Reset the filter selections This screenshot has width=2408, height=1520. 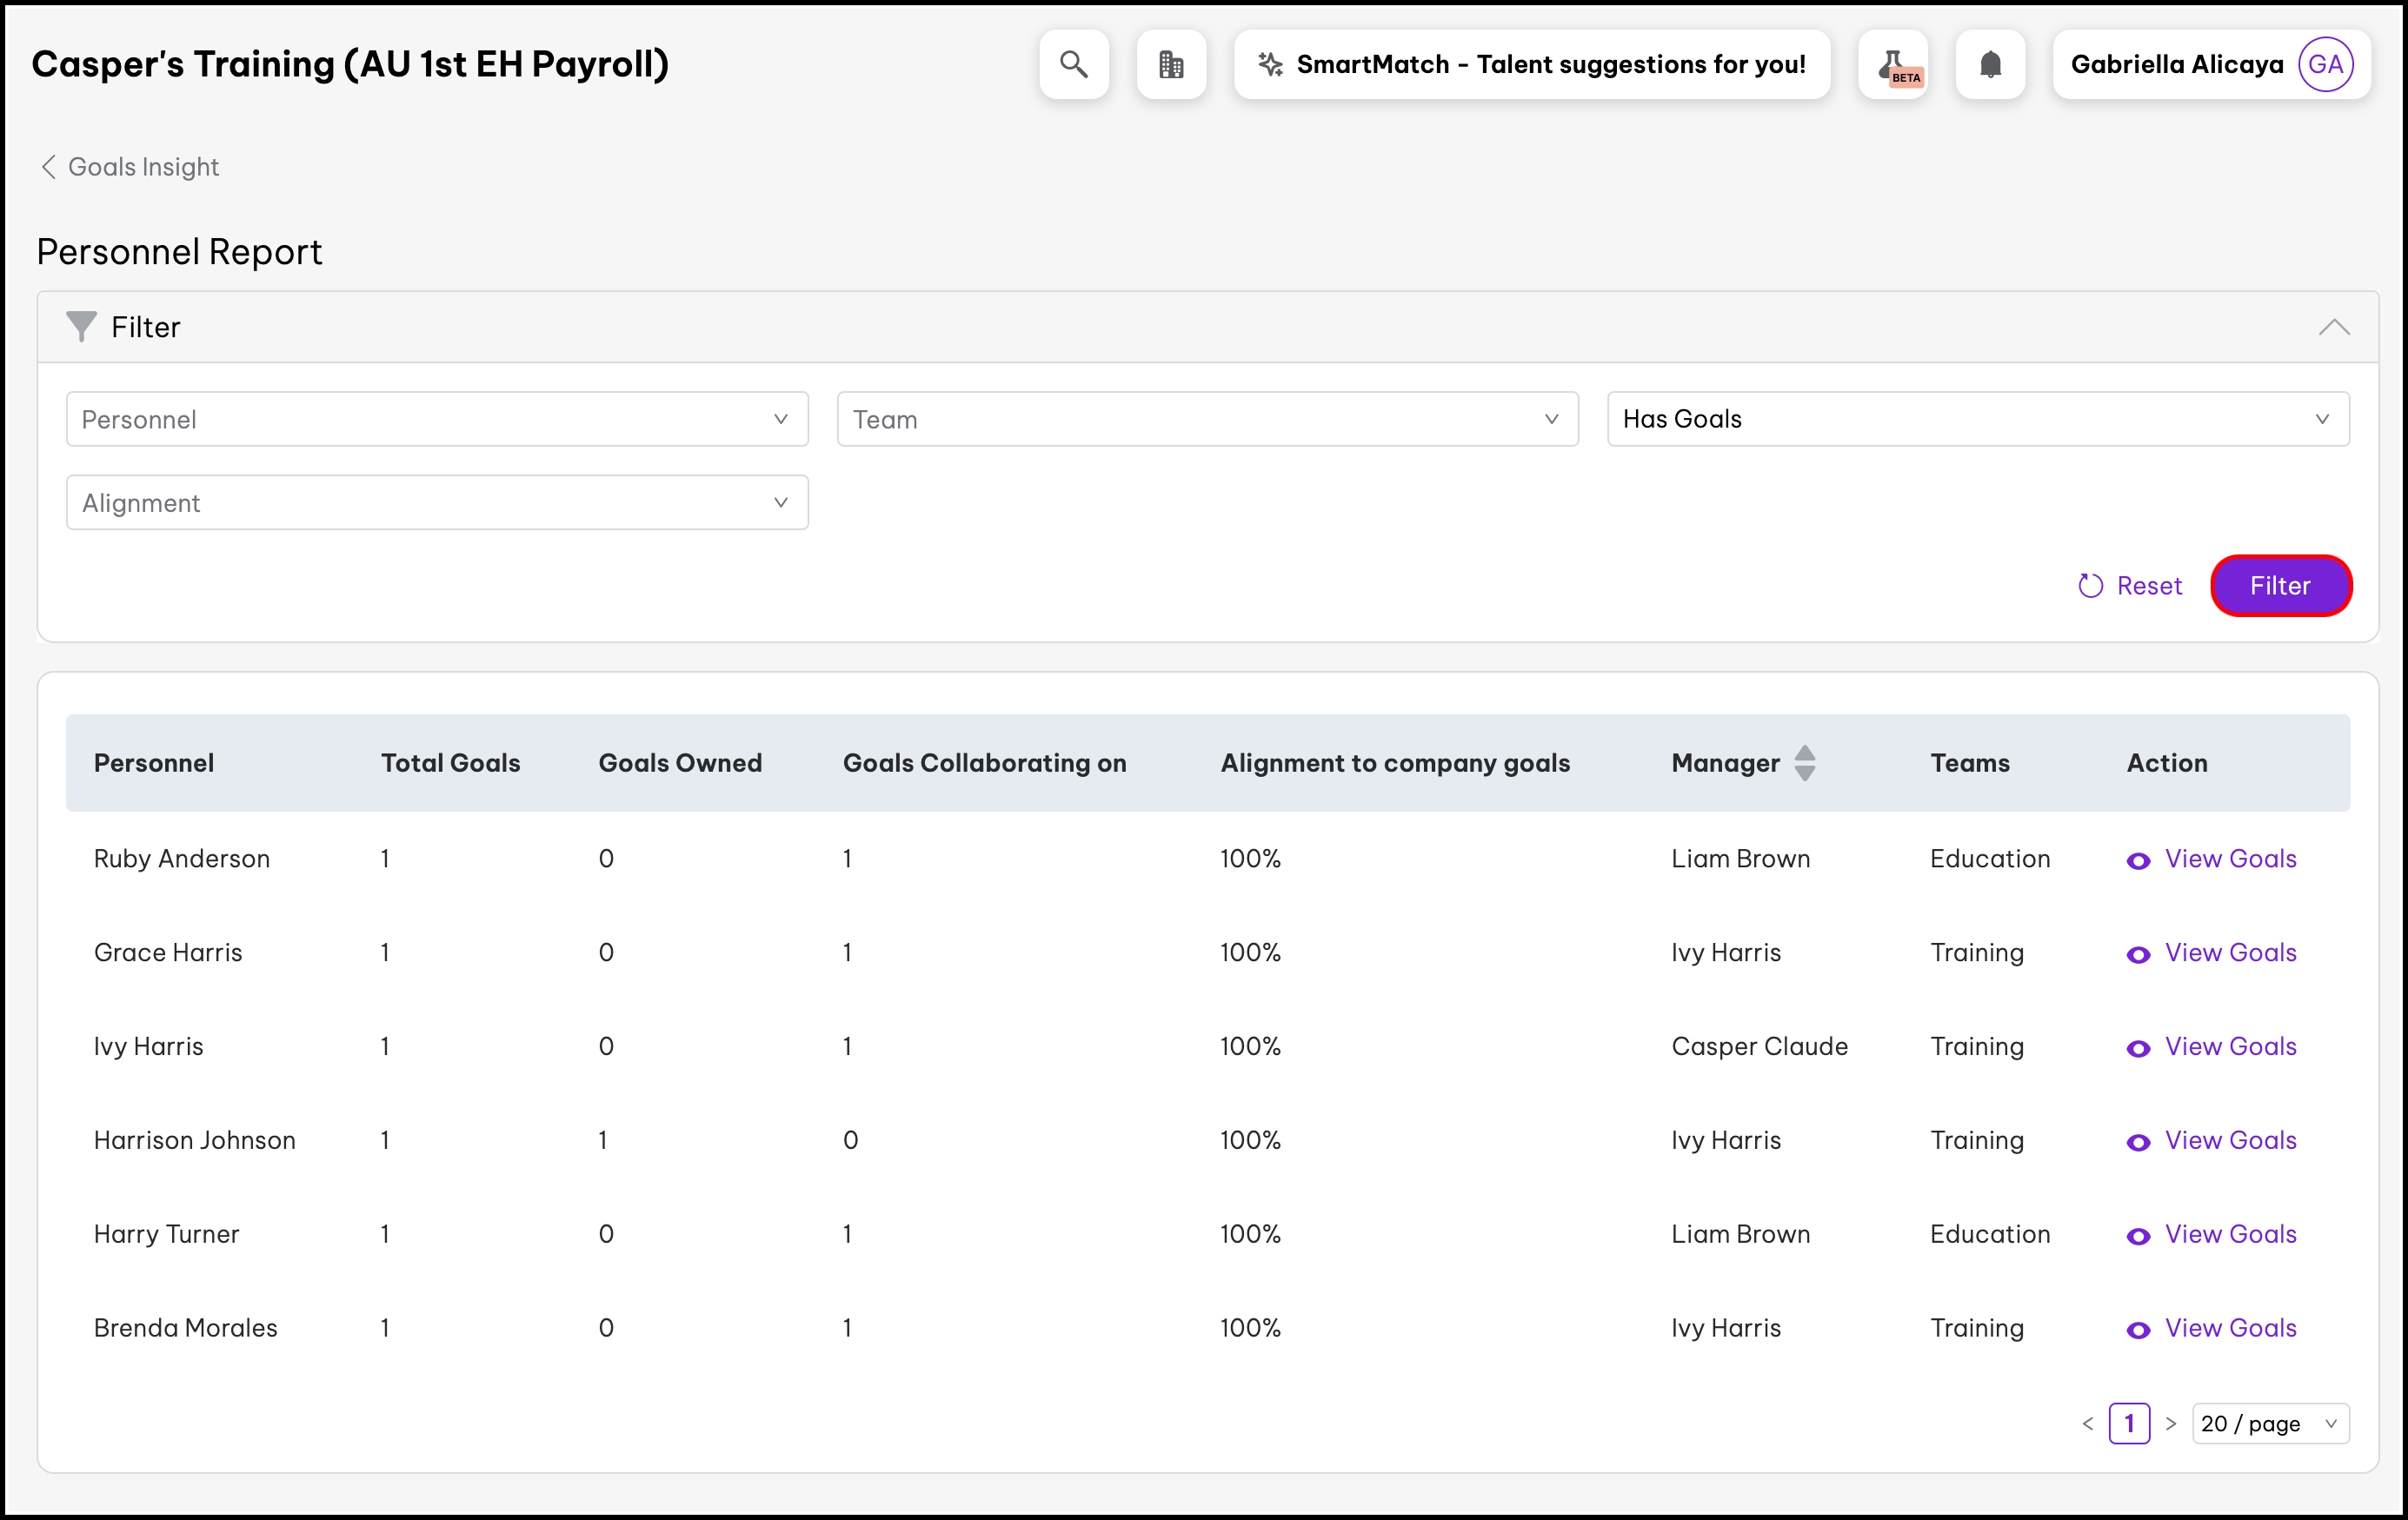2130,586
